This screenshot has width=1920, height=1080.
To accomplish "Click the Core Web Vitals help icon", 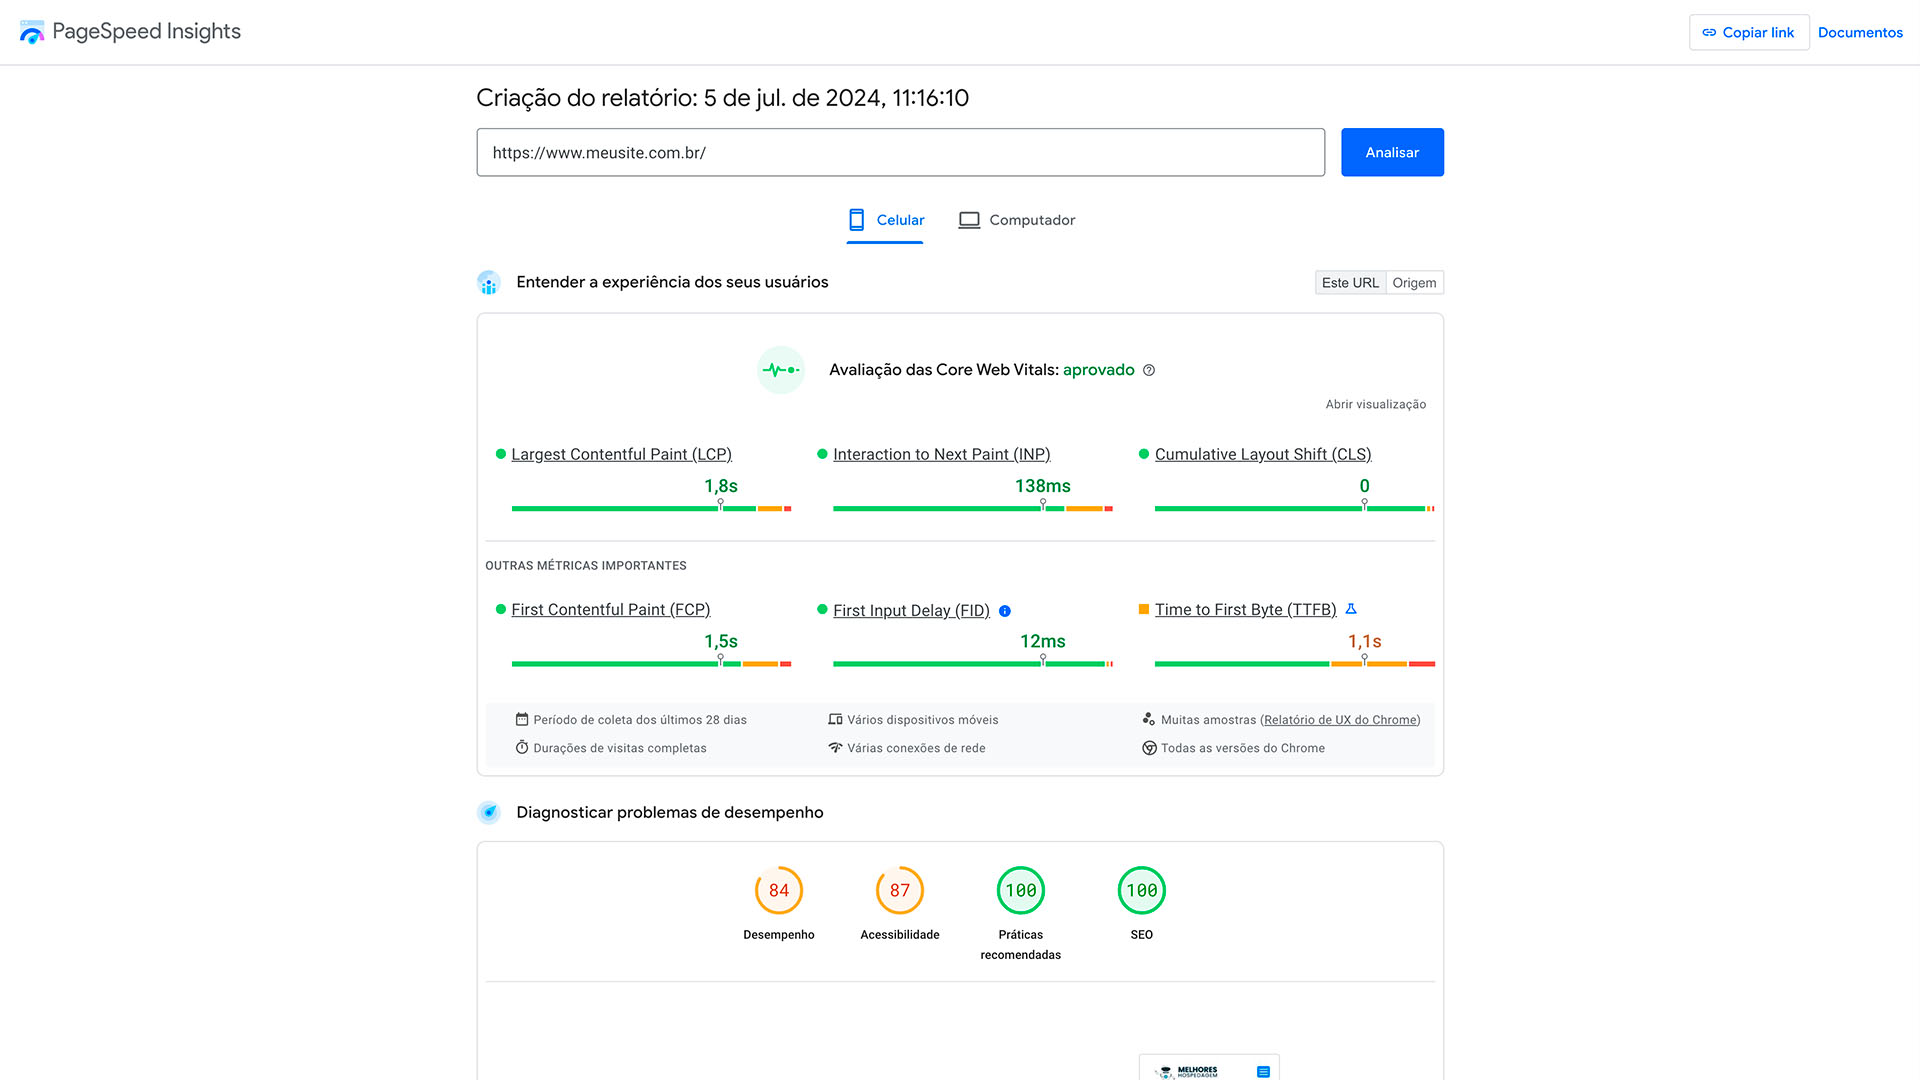I will pyautogui.click(x=1150, y=369).
